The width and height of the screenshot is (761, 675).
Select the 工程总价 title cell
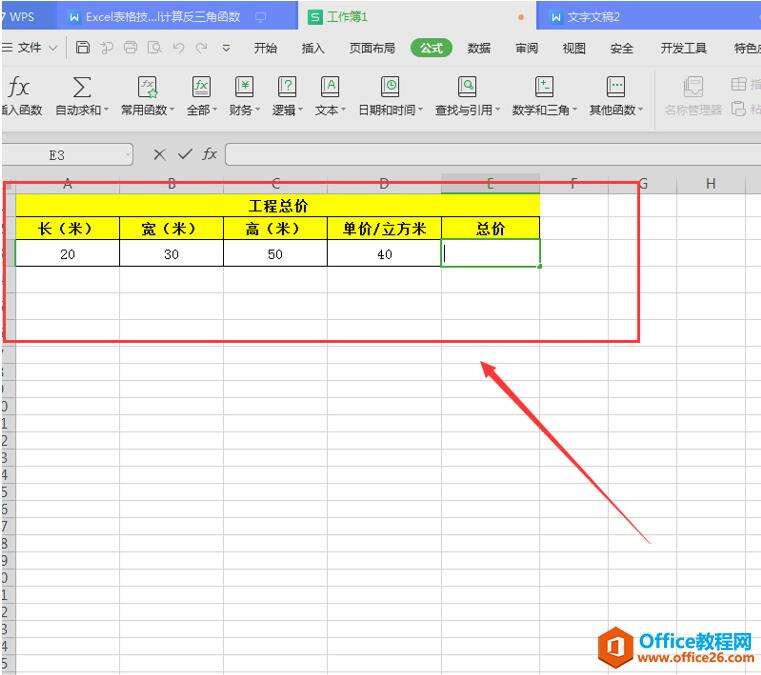point(278,205)
